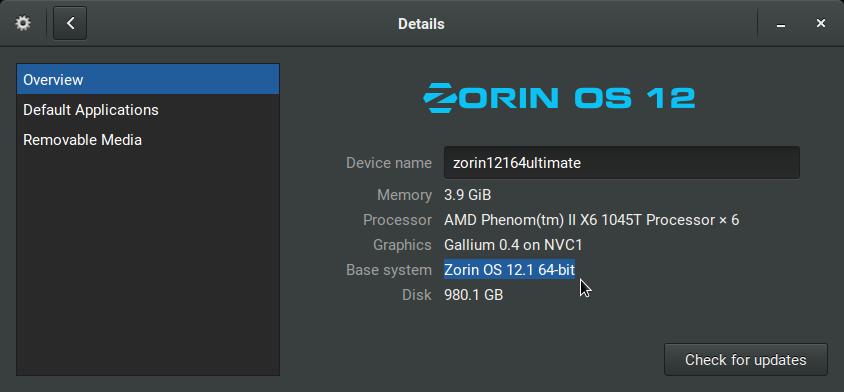Close the Details window
The height and width of the screenshot is (392, 844).
click(820, 23)
